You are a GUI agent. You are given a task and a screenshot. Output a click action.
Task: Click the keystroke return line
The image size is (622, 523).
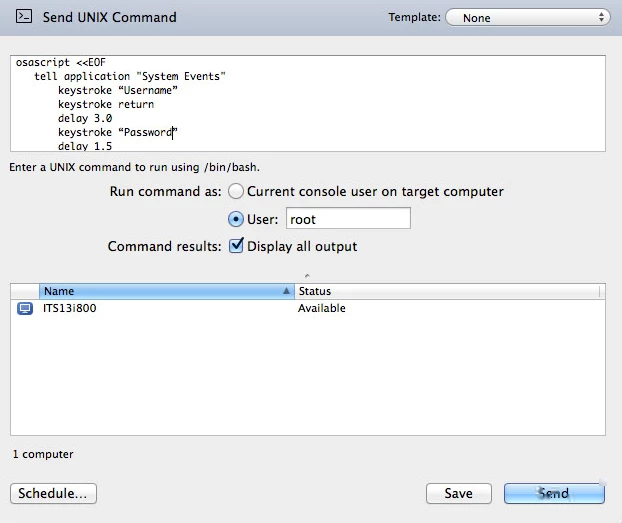(106, 104)
